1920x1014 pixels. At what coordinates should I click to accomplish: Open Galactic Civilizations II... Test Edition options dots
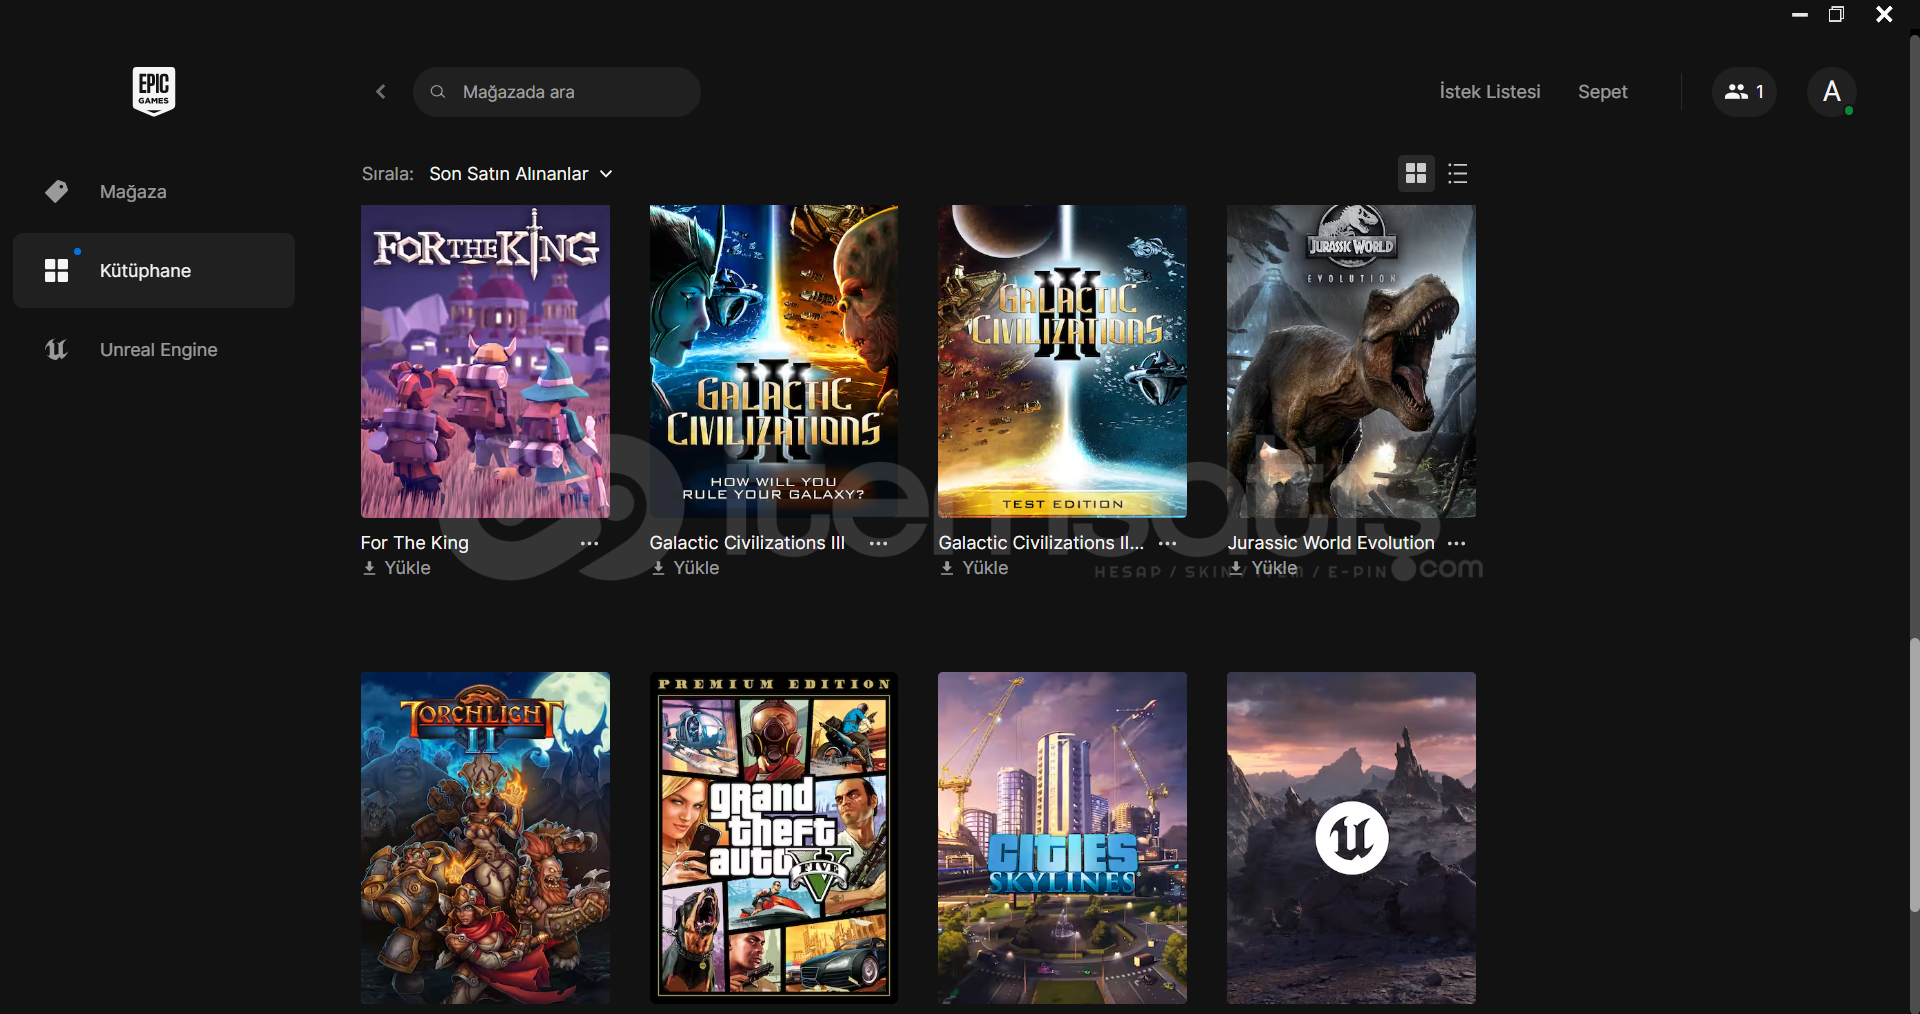coord(1168,543)
